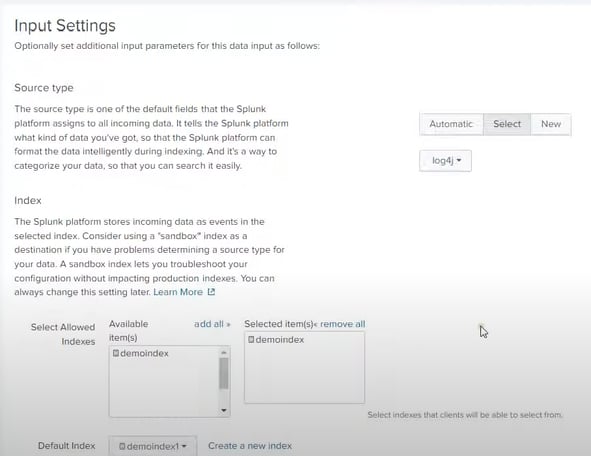This screenshot has width=591, height=456.
Task: Click the scrollbar down arrow in the Available items list
Action: click(x=224, y=410)
